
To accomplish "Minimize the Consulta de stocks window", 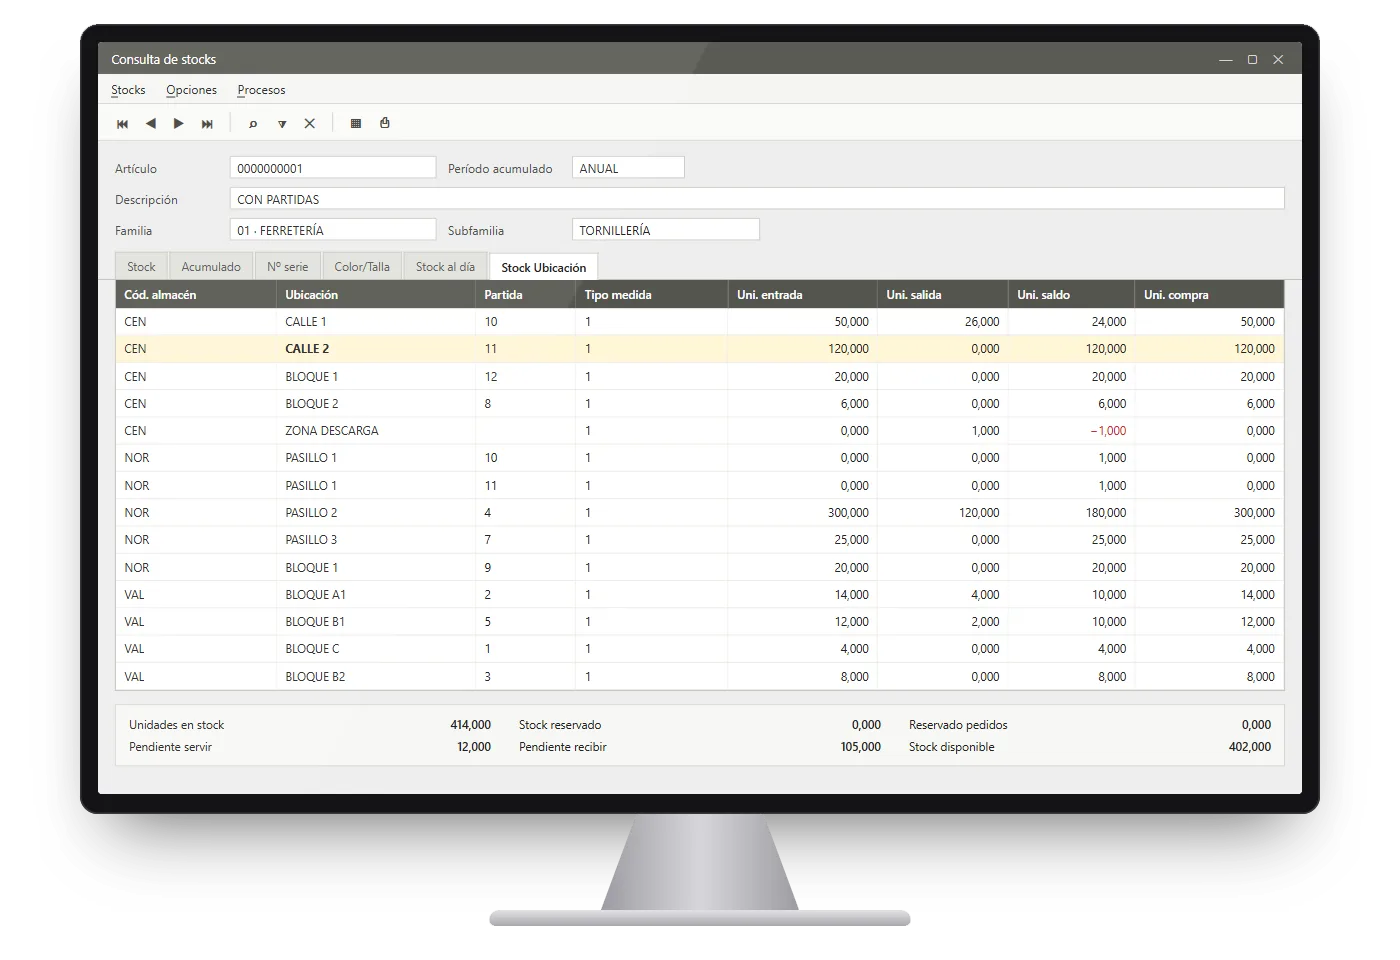I will [1225, 60].
